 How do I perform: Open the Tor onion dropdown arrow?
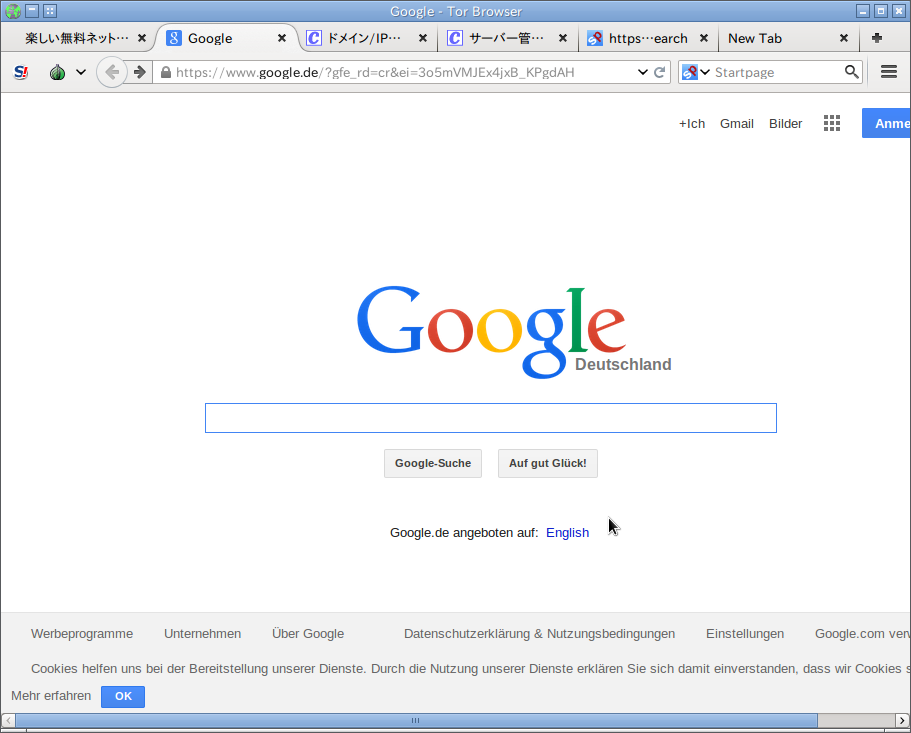click(x=81, y=72)
